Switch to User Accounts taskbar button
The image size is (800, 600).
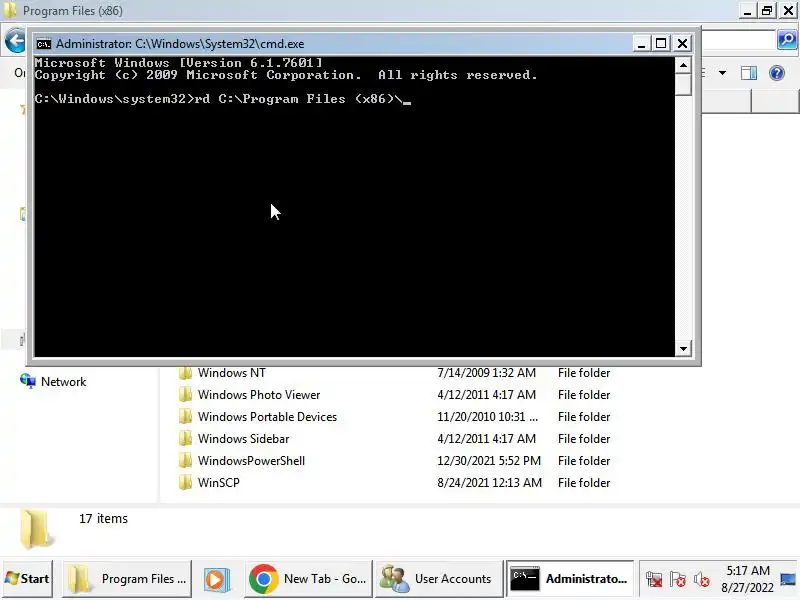tap(438, 579)
